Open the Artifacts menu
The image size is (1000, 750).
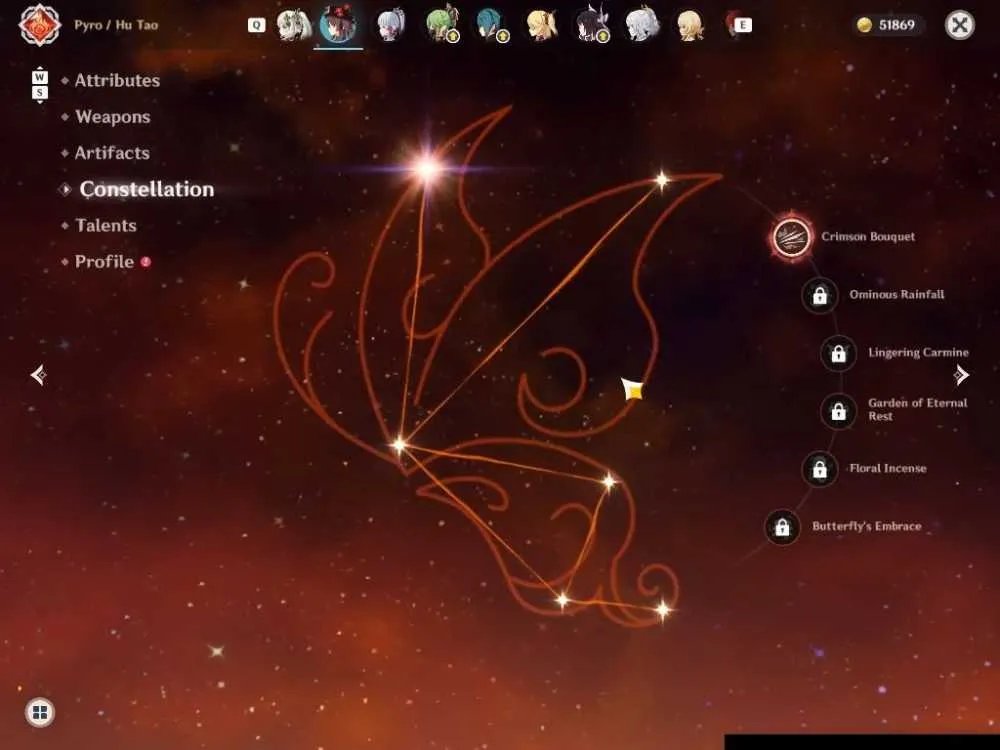112,153
